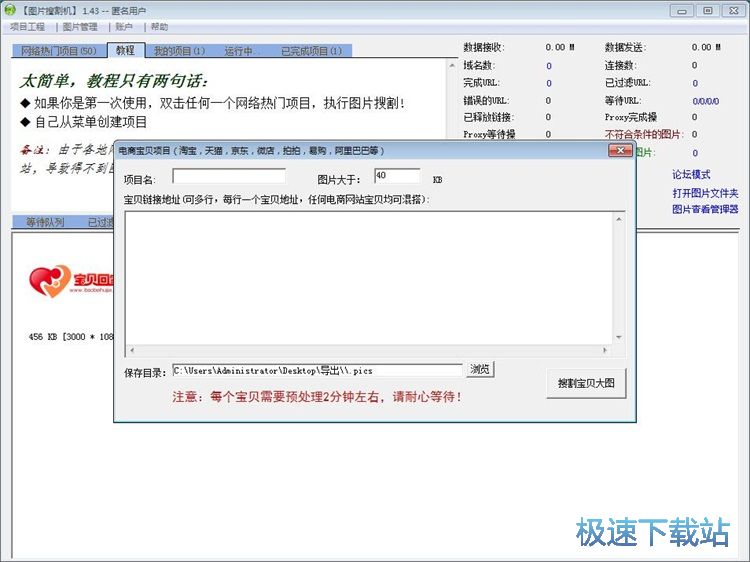Open the 帮助 menu
Screen dimensions: 750x562
[159, 27]
